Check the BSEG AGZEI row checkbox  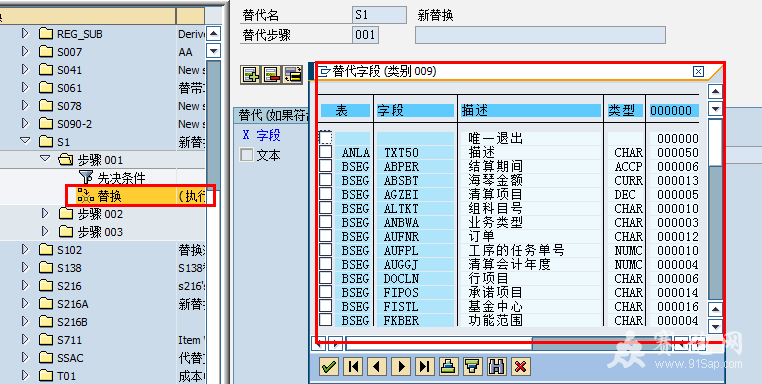[x=326, y=194]
